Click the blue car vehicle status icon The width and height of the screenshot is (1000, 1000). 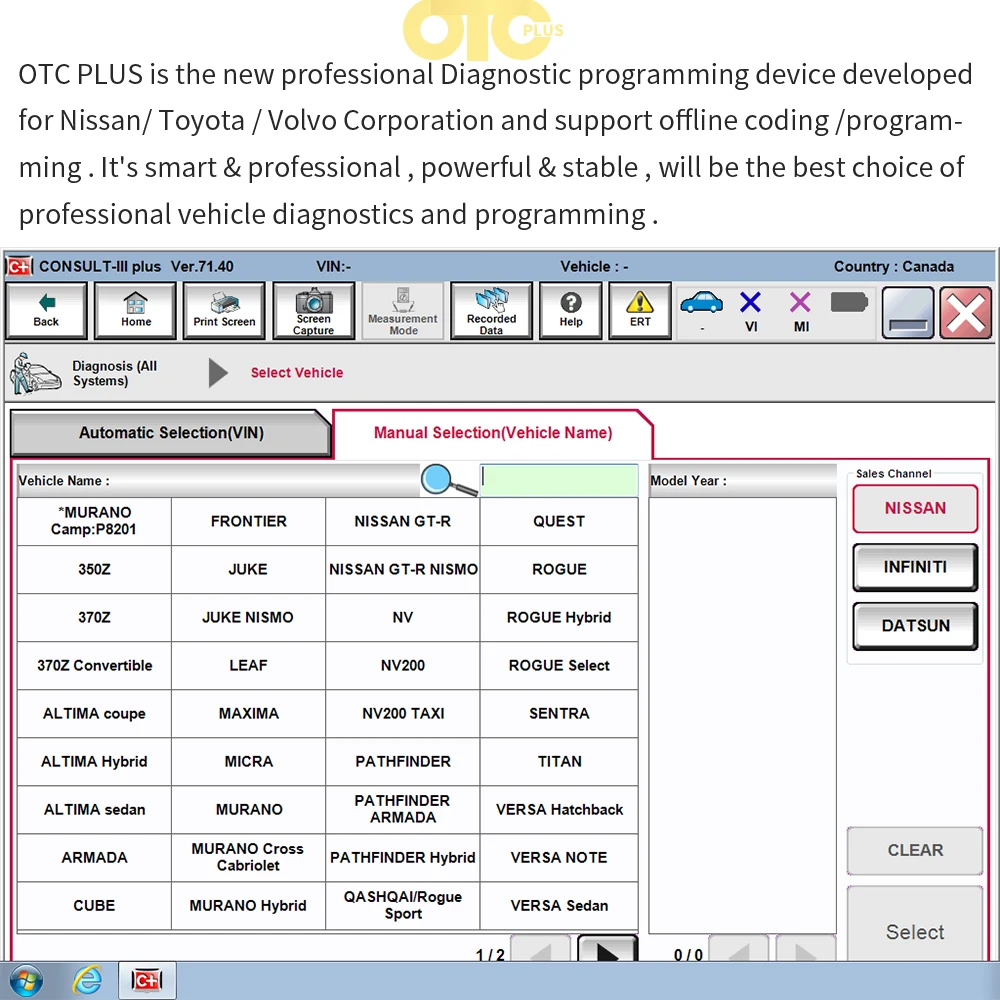tap(702, 302)
